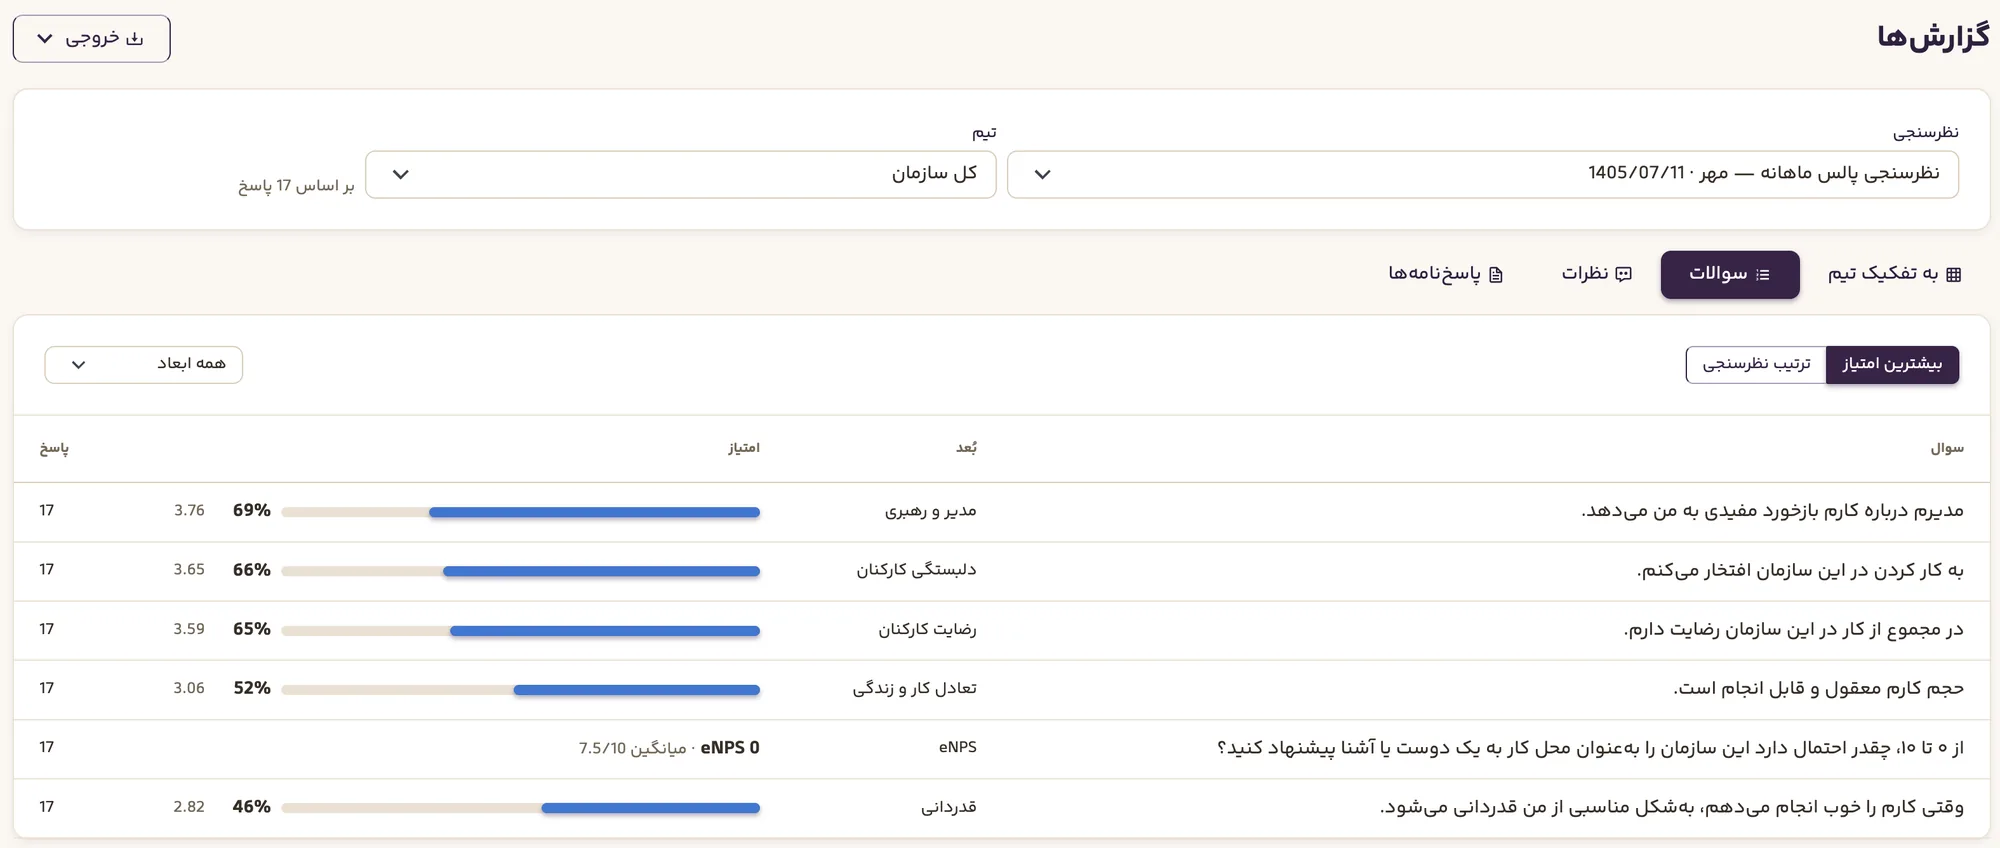Switch sorting to ترتیب نظرسنجی
The width and height of the screenshot is (2000, 848).
pos(1756,364)
